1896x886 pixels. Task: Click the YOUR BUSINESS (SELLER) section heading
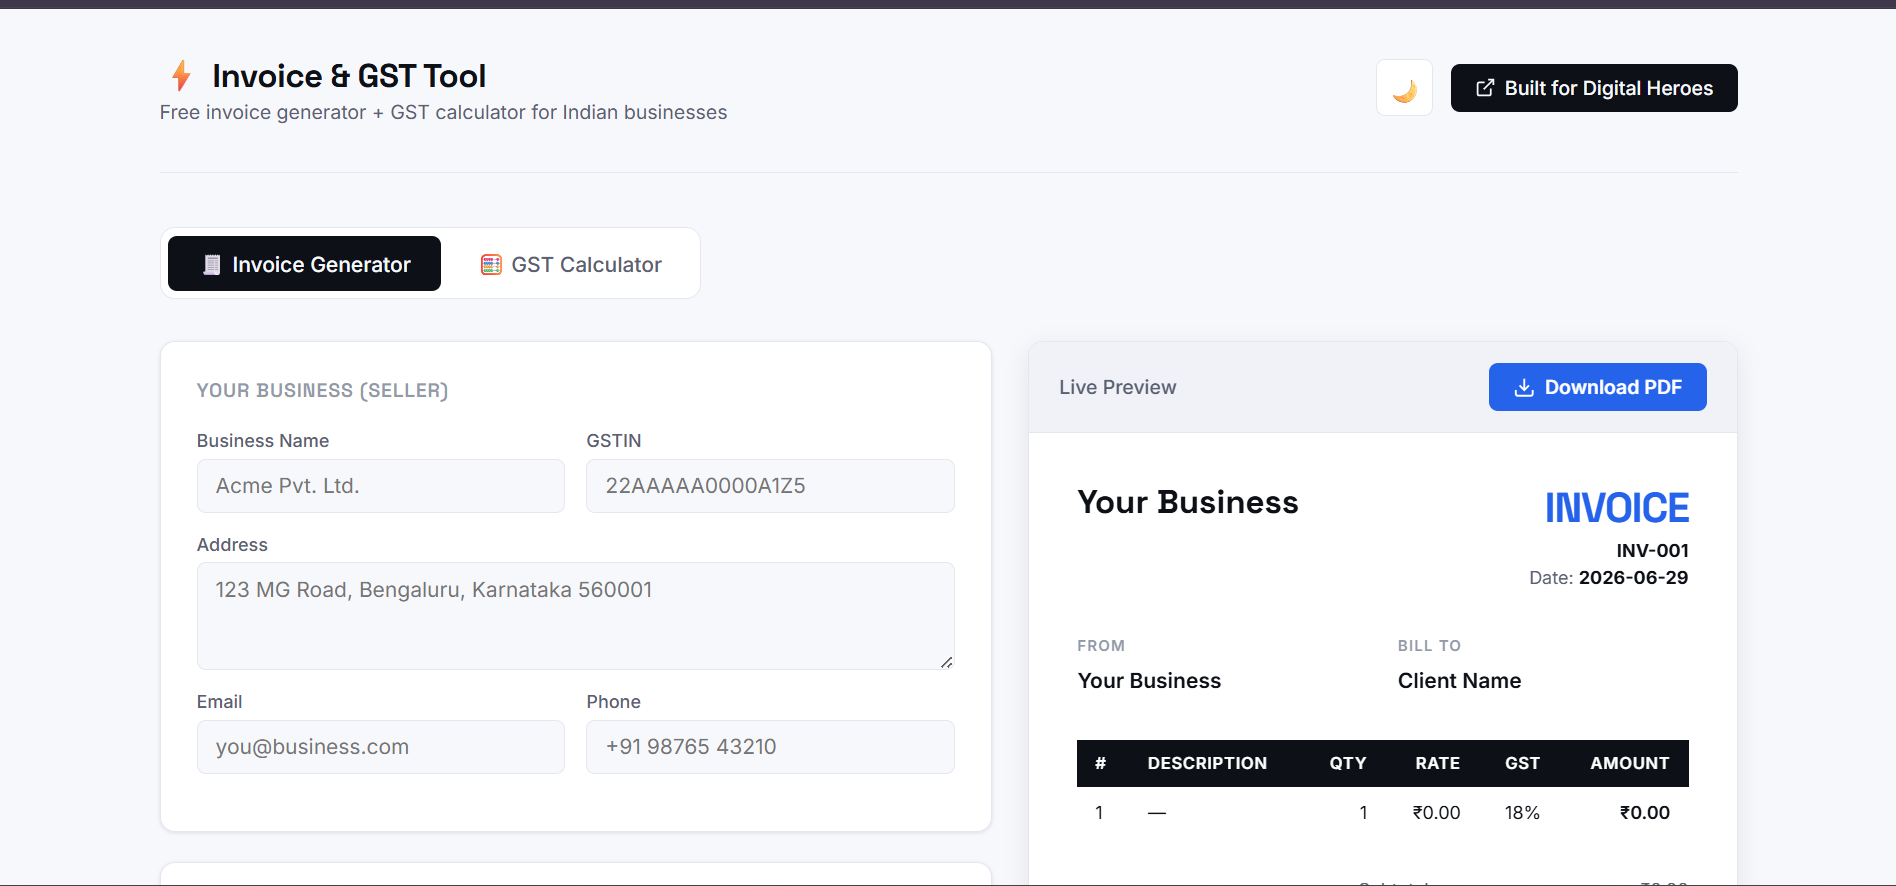pyautogui.click(x=322, y=391)
